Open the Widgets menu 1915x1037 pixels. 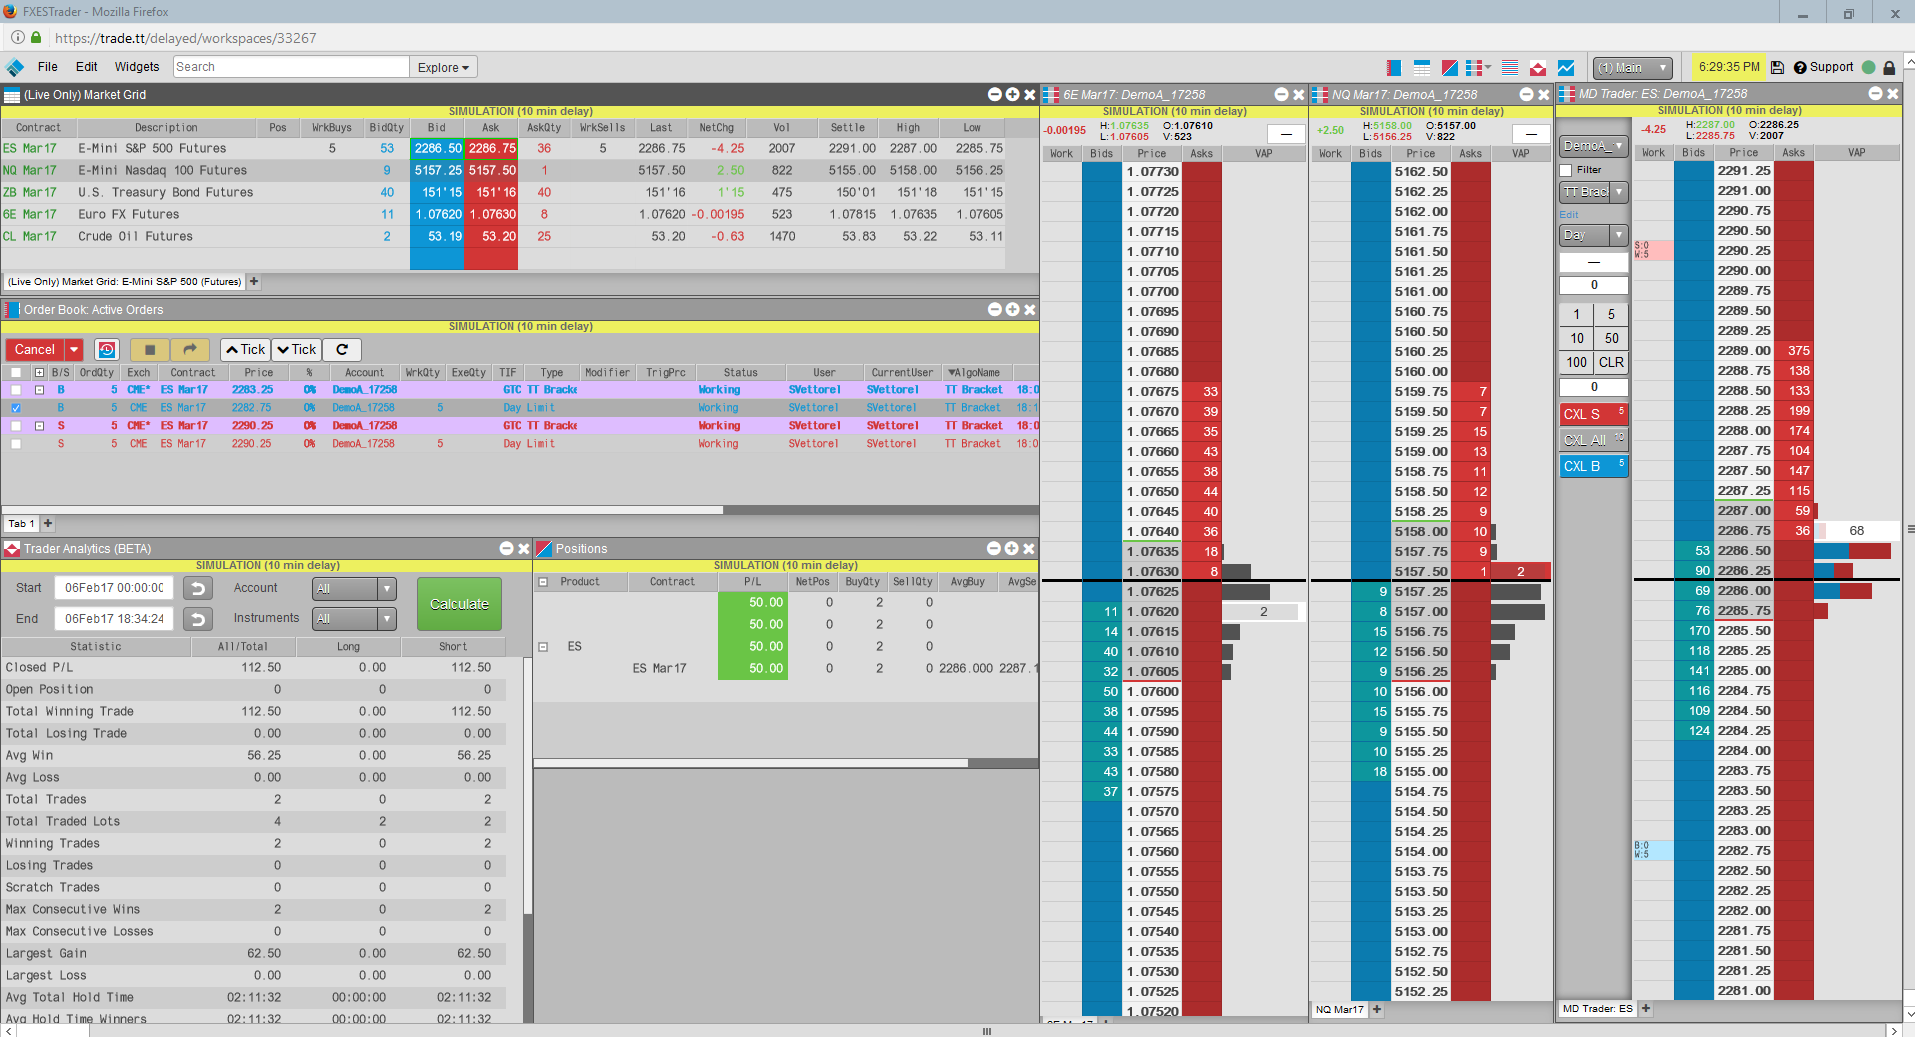click(x=137, y=67)
